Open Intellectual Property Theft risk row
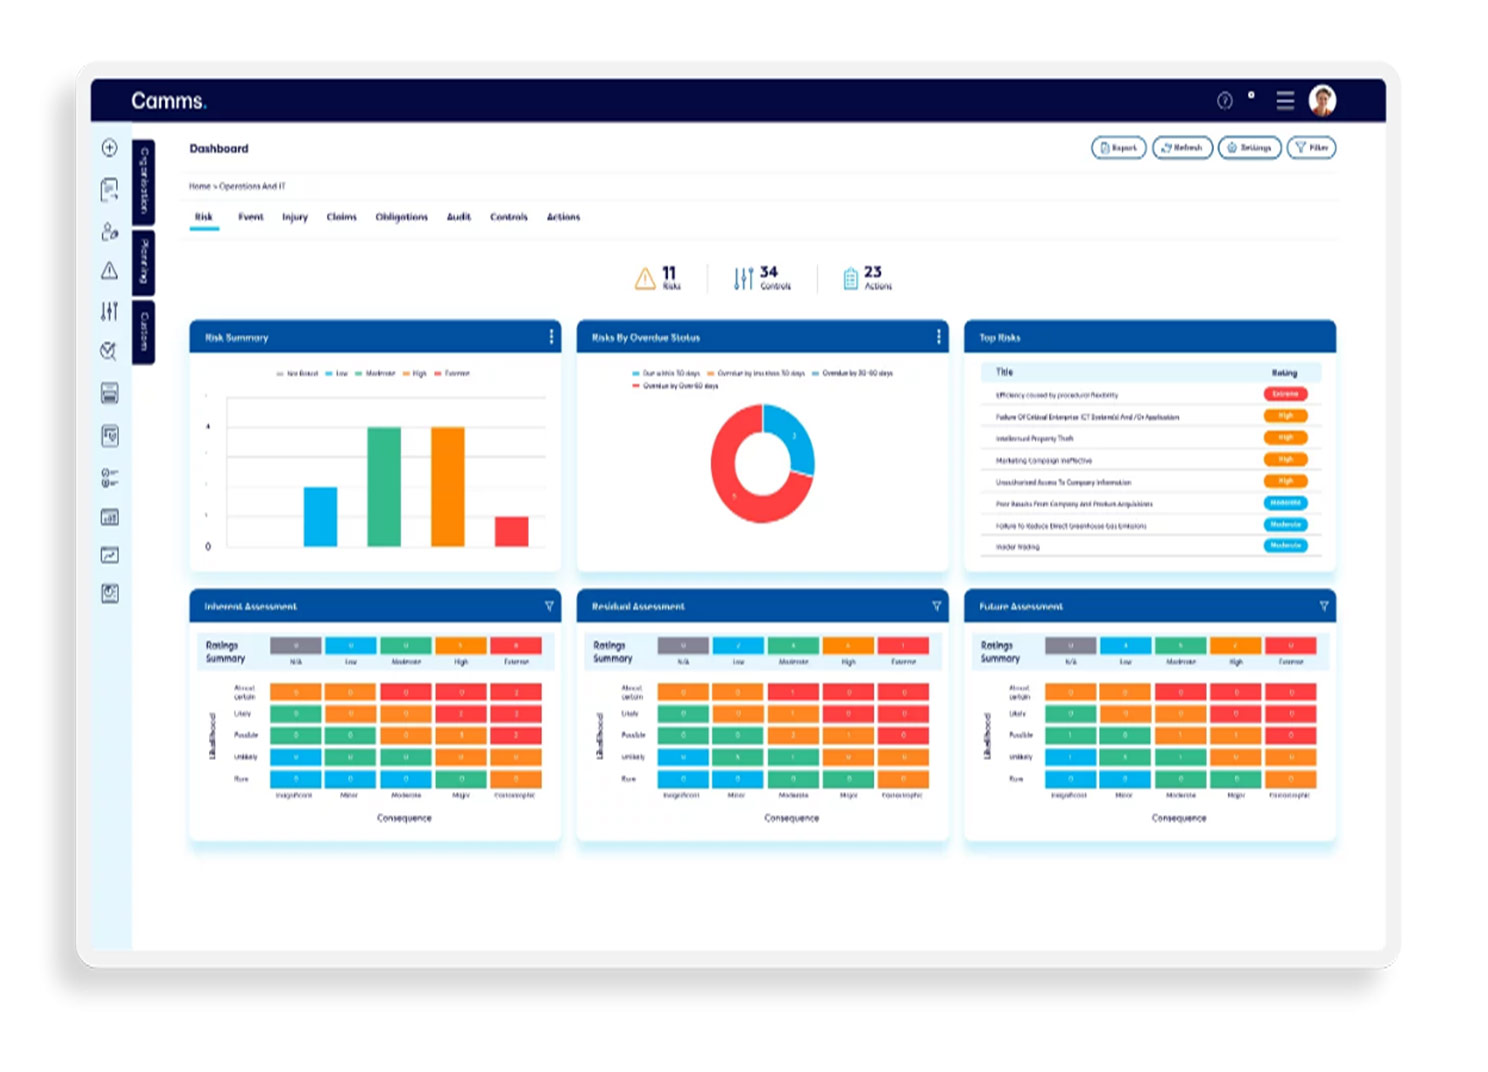Screen dimensions: 1488x1072 [x=1152, y=438]
